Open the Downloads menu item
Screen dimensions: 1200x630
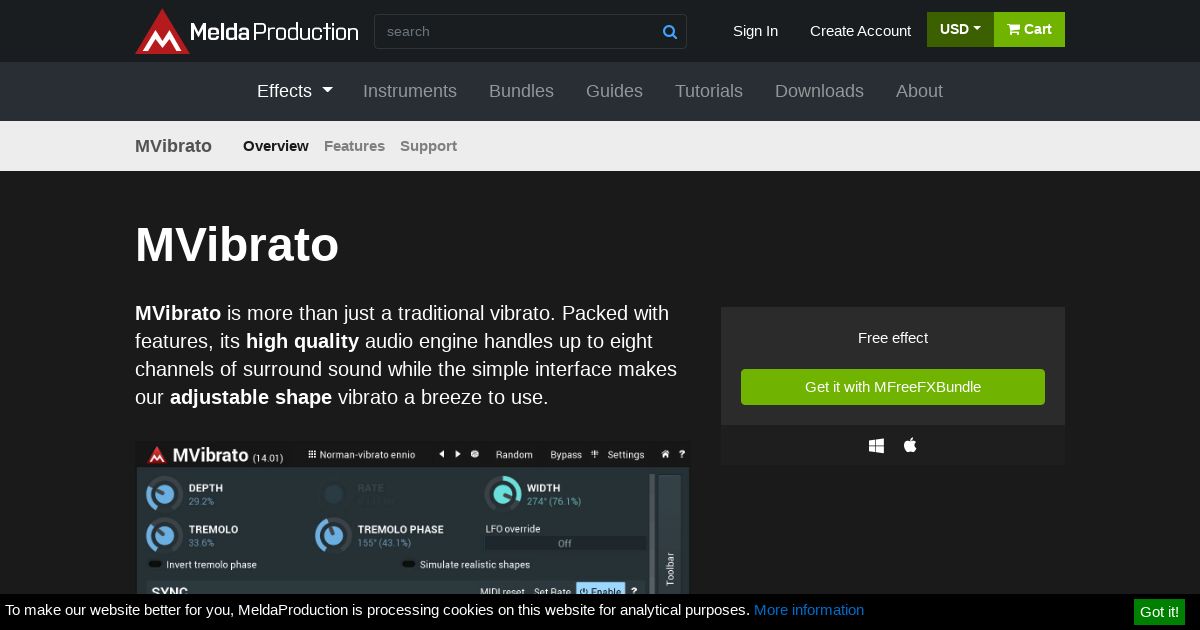coord(819,91)
